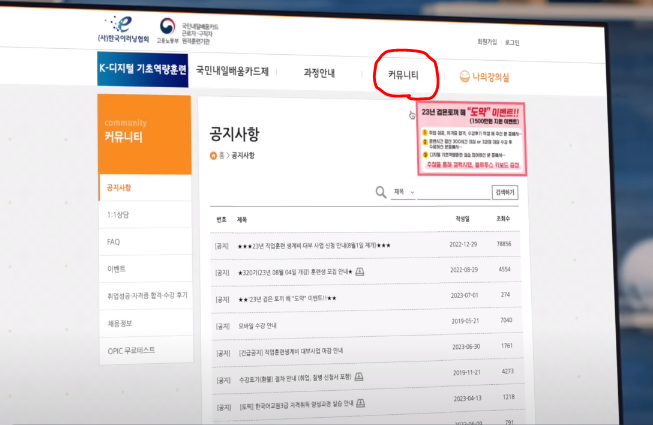This screenshot has height=425, width=653.
Task: Click the 고용노동부 emblem logo
Action: tap(167, 30)
